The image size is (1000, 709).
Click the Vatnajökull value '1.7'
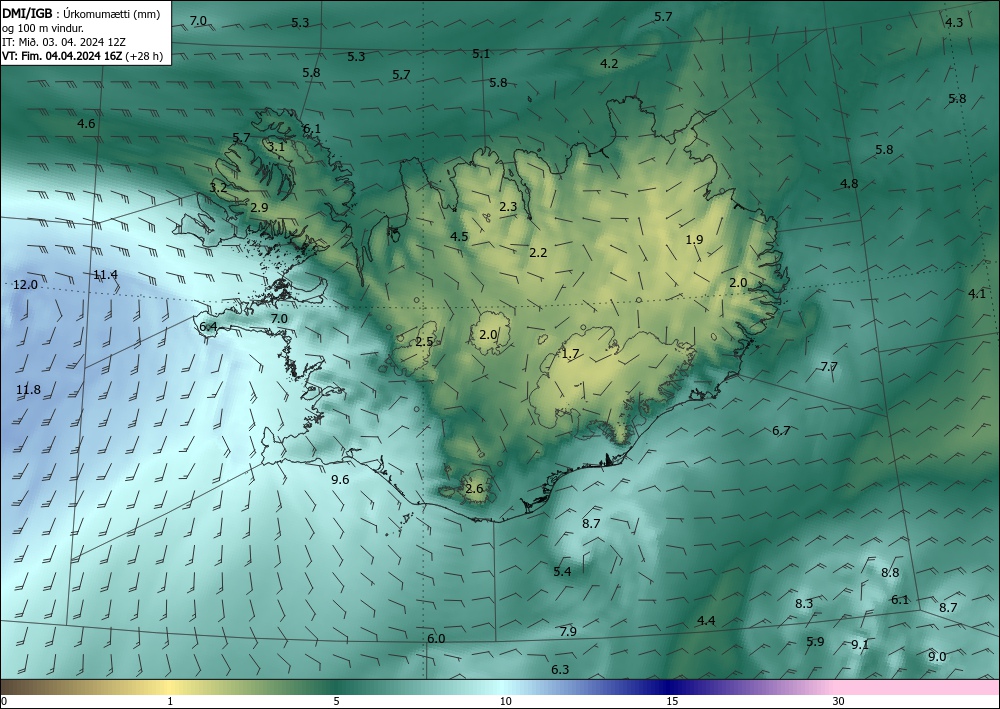click(x=570, y=354)
